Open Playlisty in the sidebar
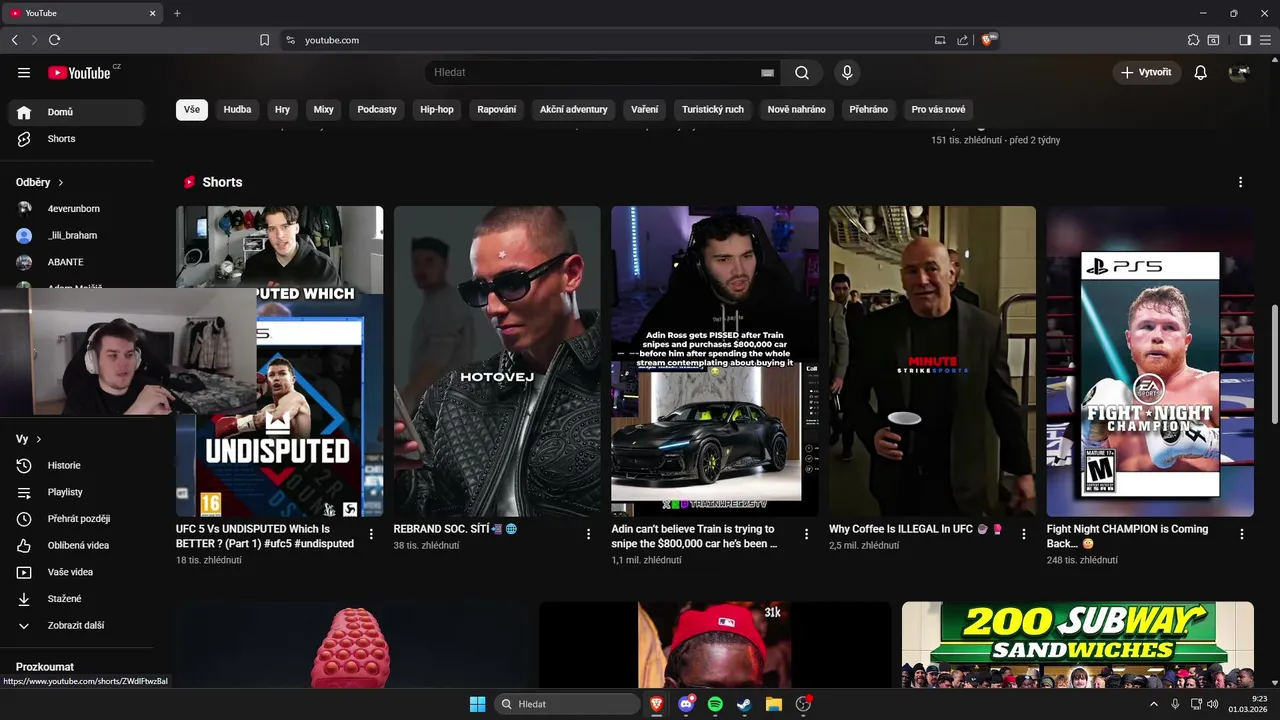This screenshot has height=720, width=1280. pyautogui.click(x=77, y=492)
